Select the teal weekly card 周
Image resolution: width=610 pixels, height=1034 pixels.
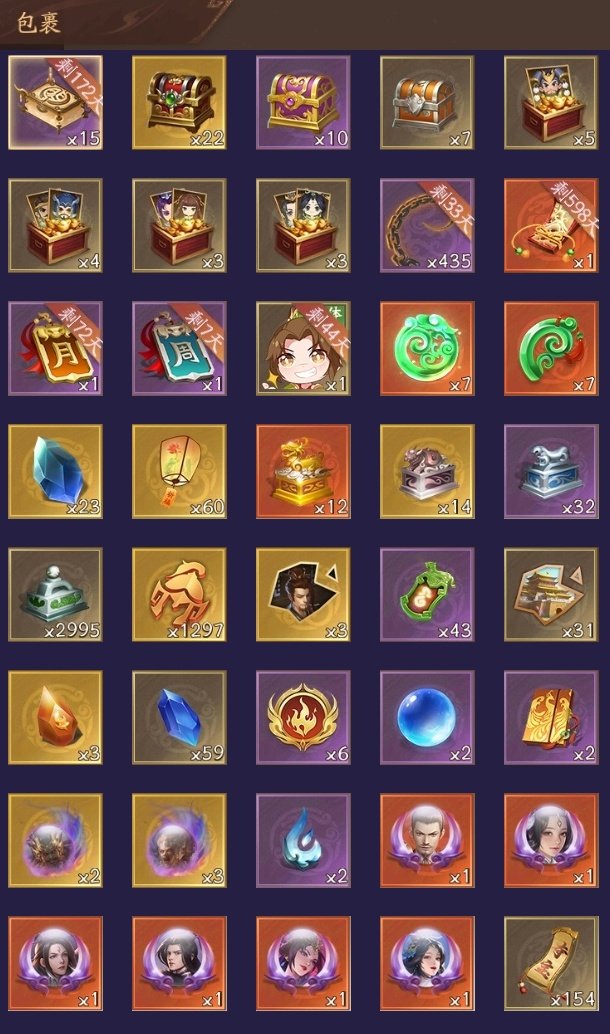(179, 348)
